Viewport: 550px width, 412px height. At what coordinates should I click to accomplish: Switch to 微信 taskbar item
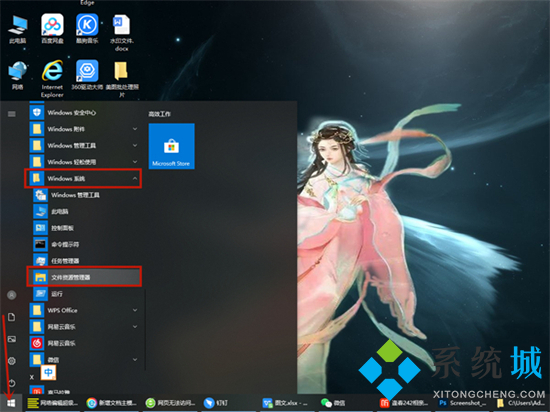[x=333, y=403]
